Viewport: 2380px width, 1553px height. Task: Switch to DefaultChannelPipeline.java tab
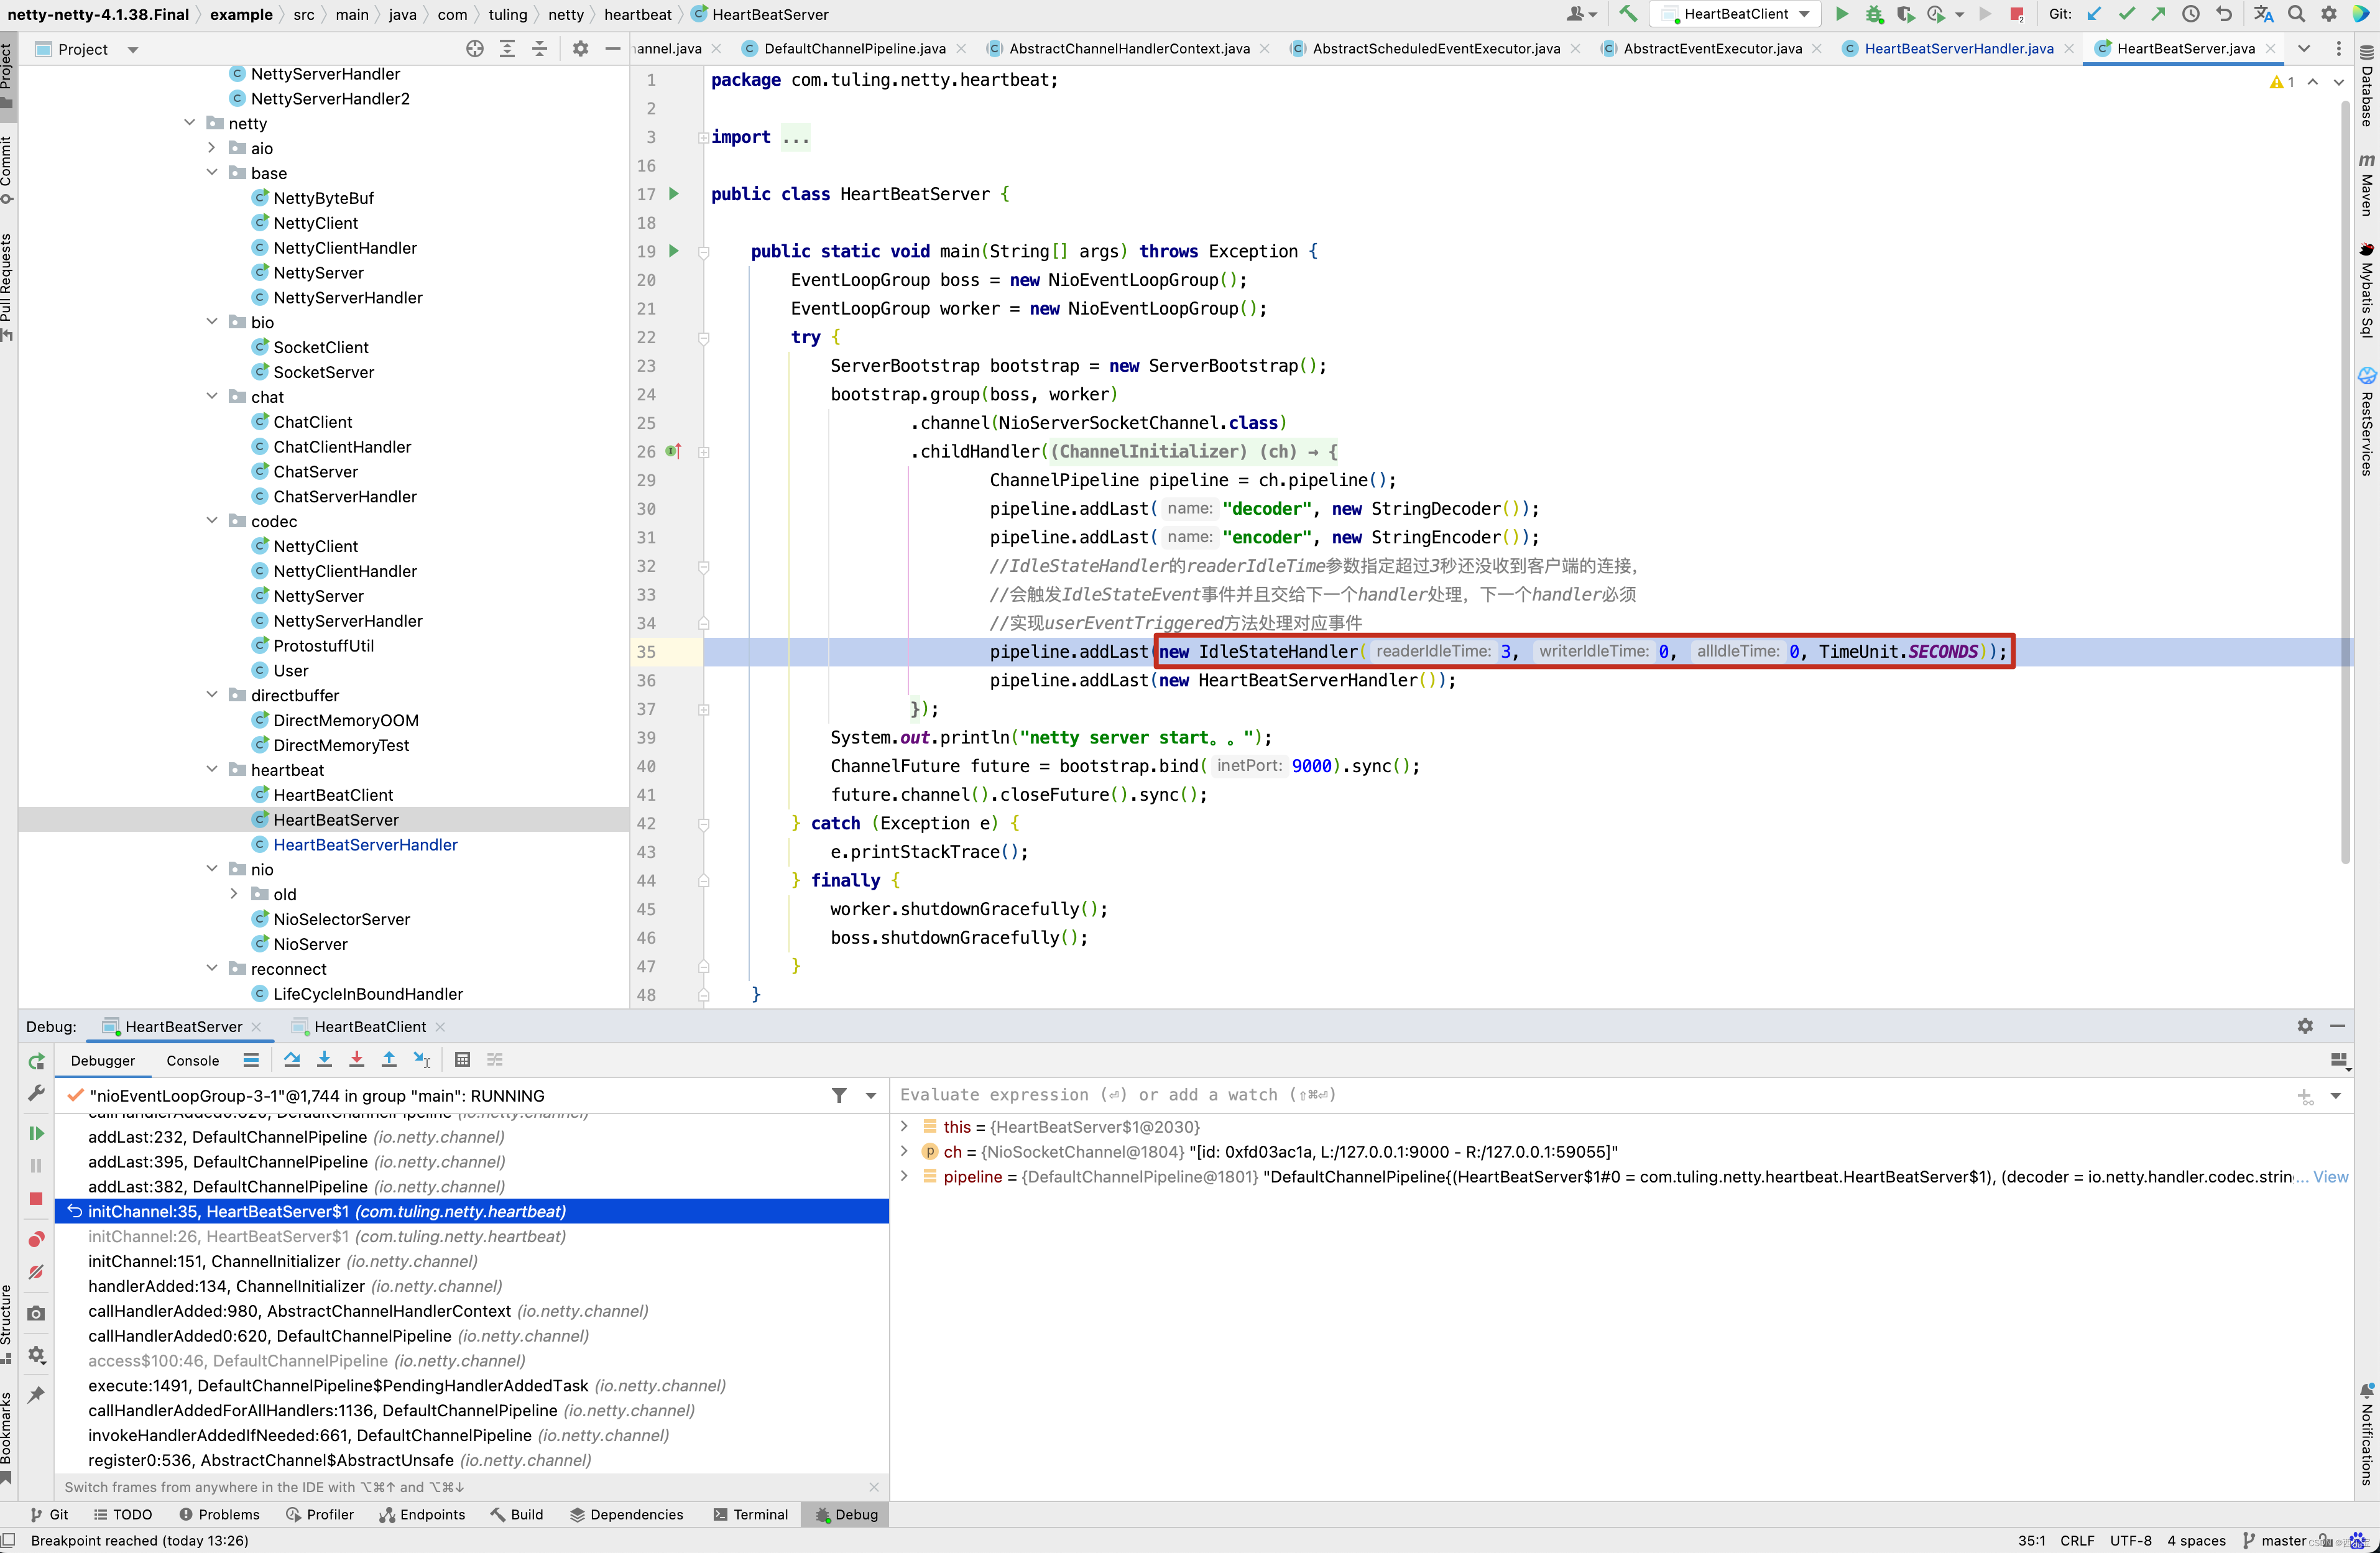(x=854, y=48)
